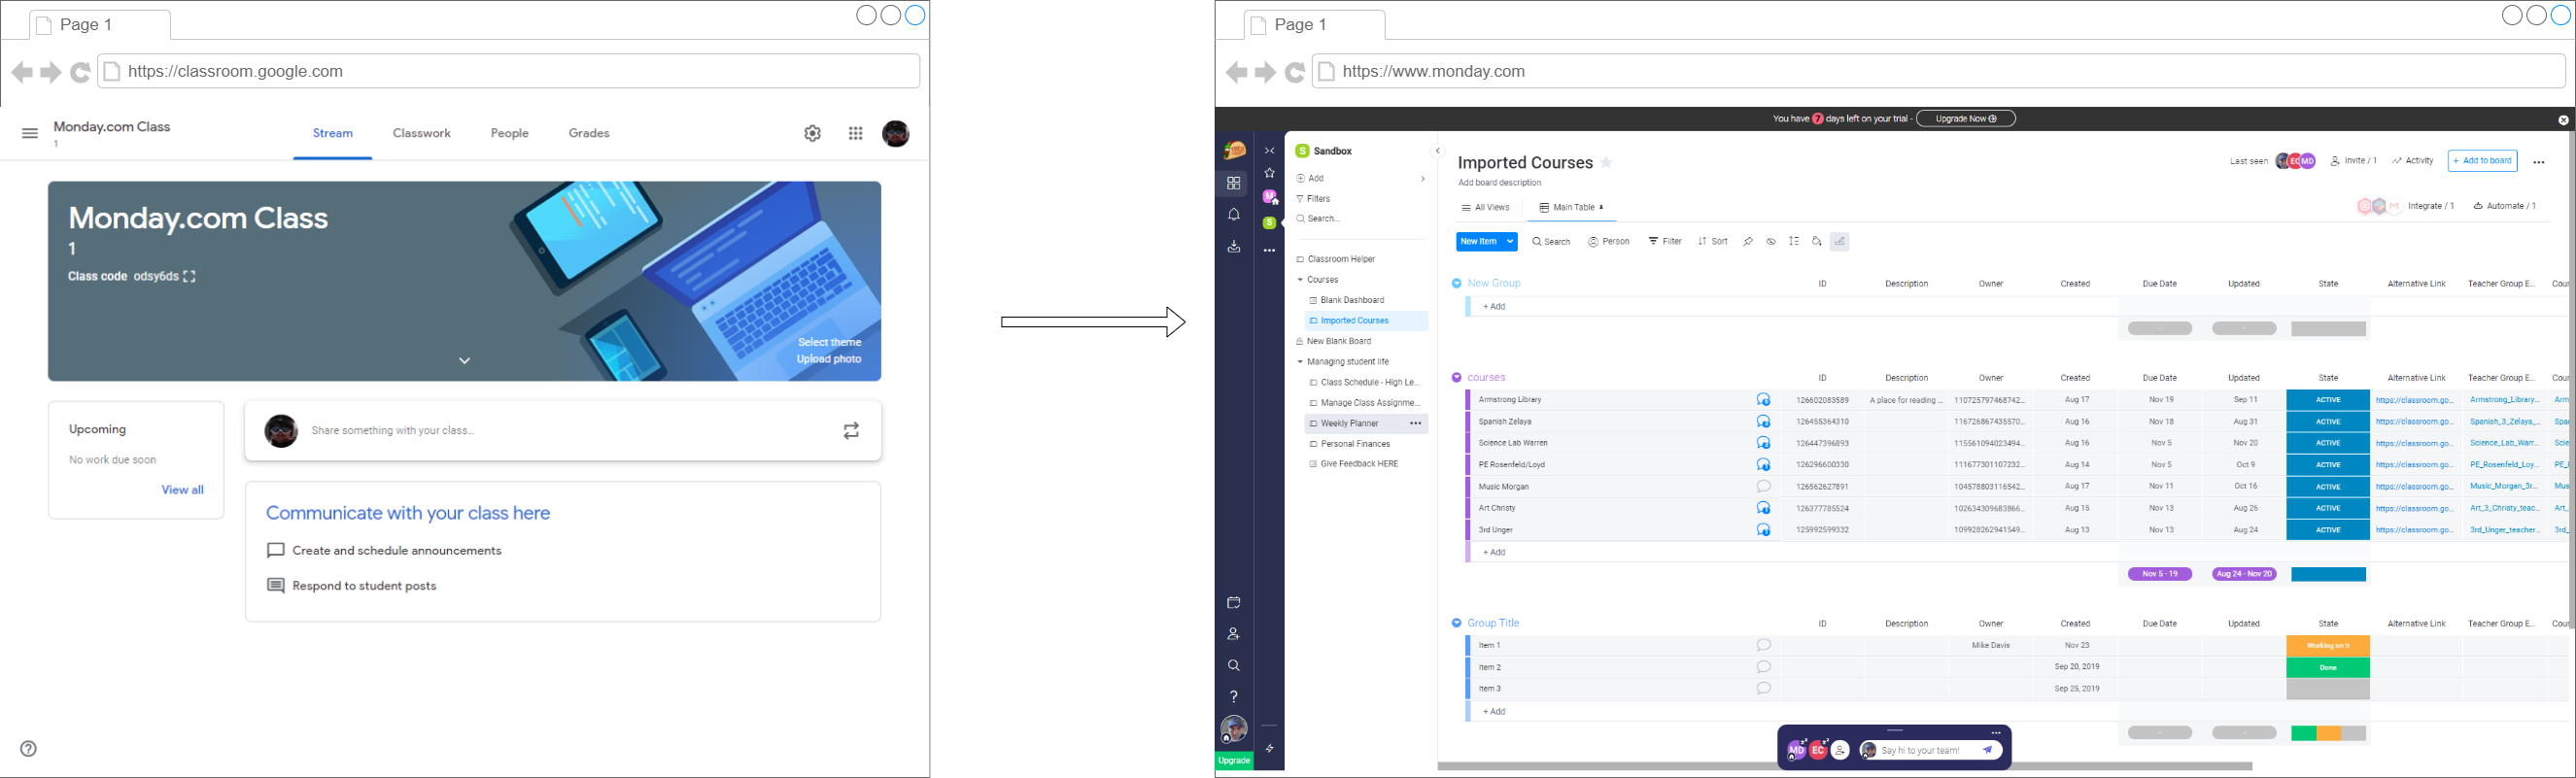
Task: Click invite members icon in monday sidebar
Action: point(1234,633)
